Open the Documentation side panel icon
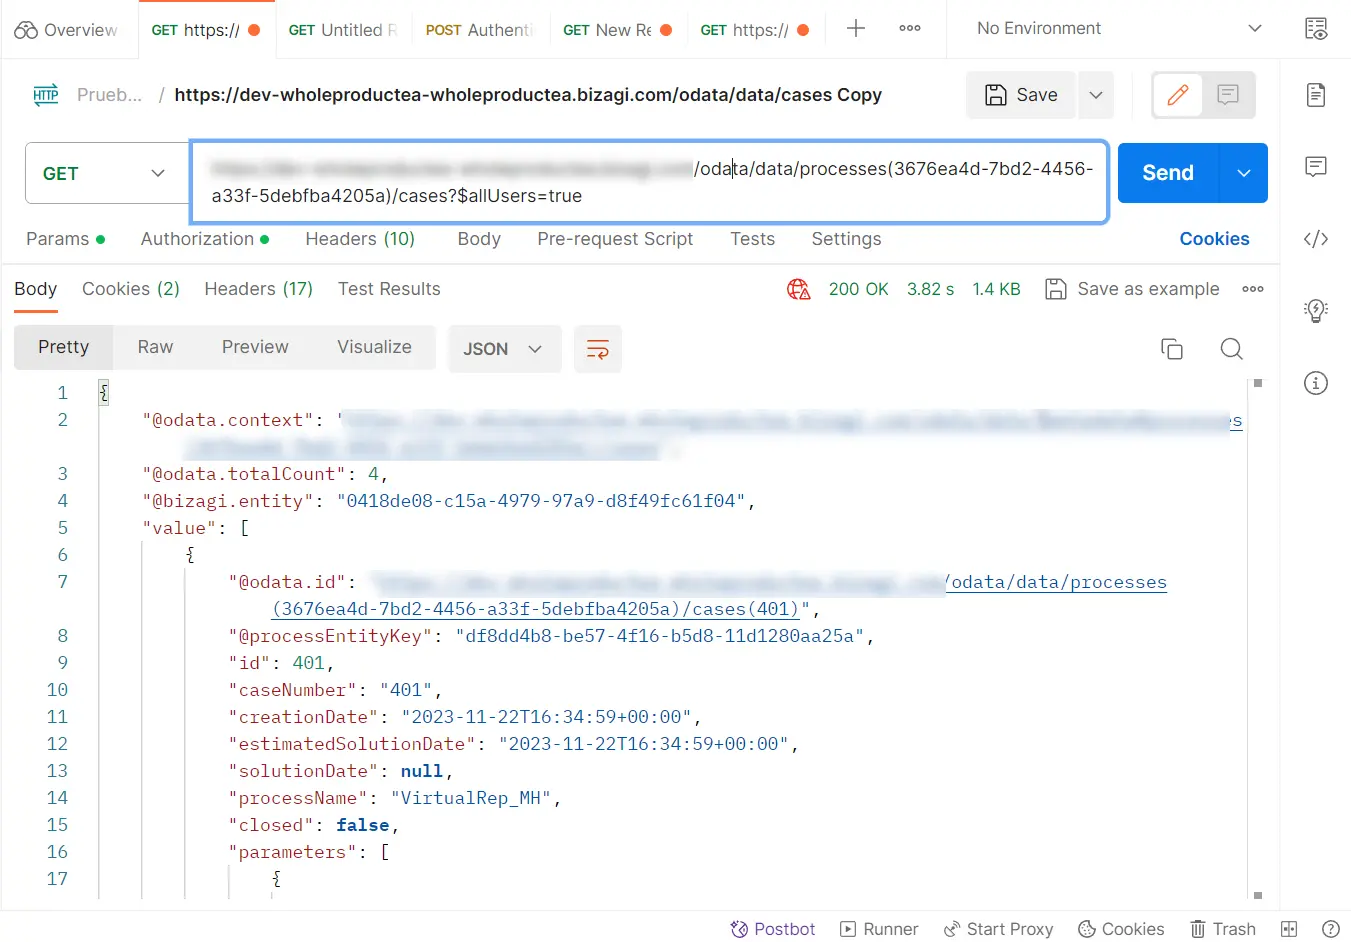The width and height of the screenshot is (1351, 942). coord(1316,95)
